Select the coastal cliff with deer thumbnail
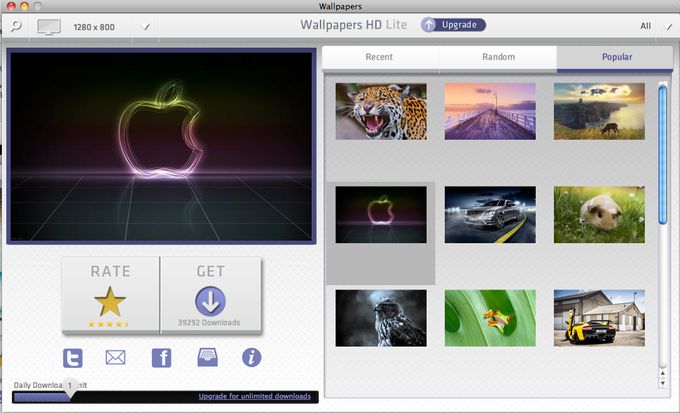Image resolution: width=680 pixels, height=413 pixels. click(599, 111)
